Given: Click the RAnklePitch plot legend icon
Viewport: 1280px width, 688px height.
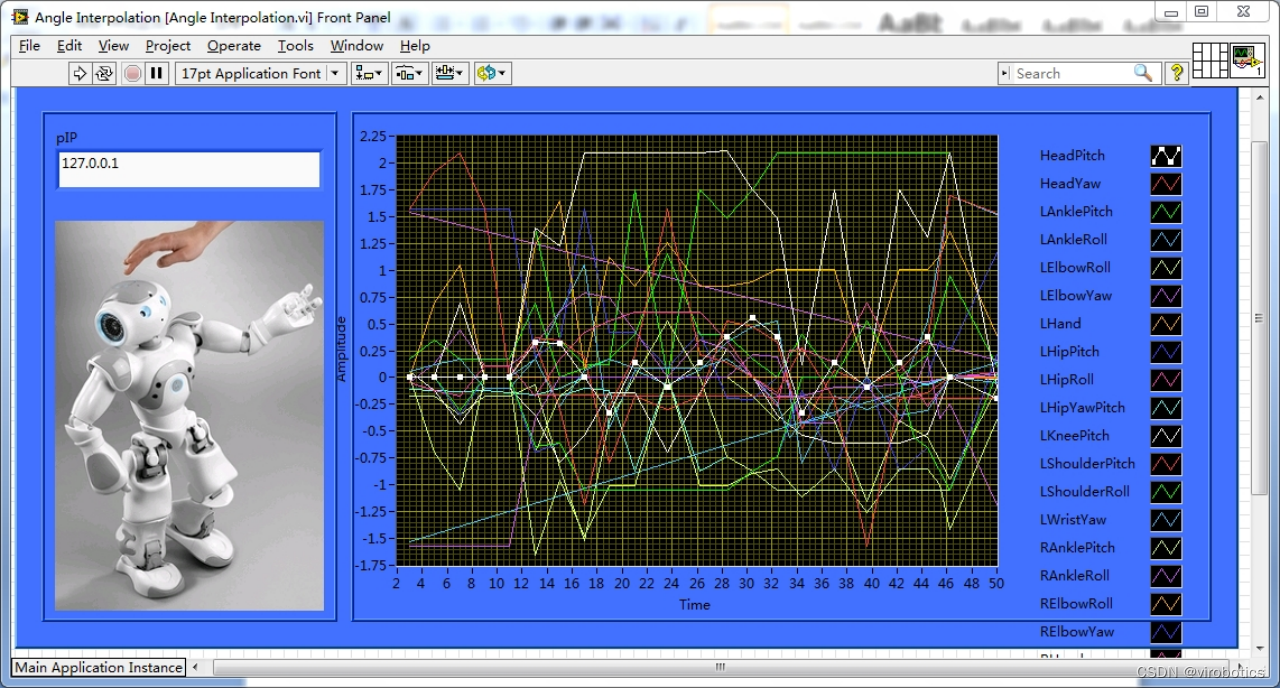Looking at the screenshot, I should click(x=1165, y=548).
